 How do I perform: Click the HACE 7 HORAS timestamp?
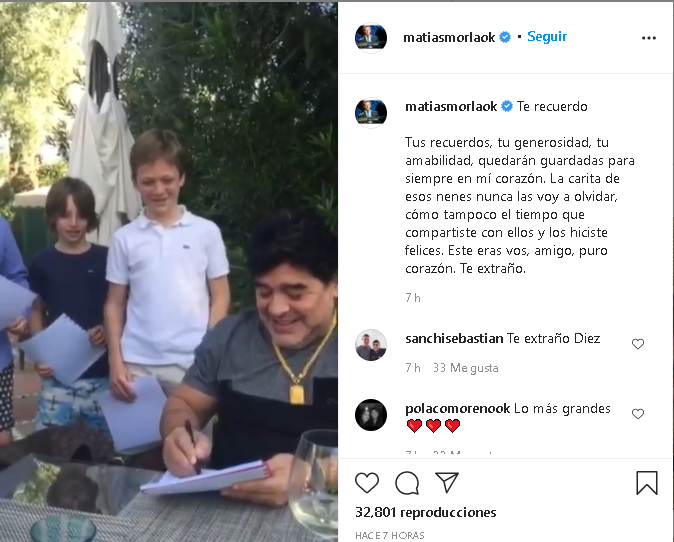(x=389, y=536)
